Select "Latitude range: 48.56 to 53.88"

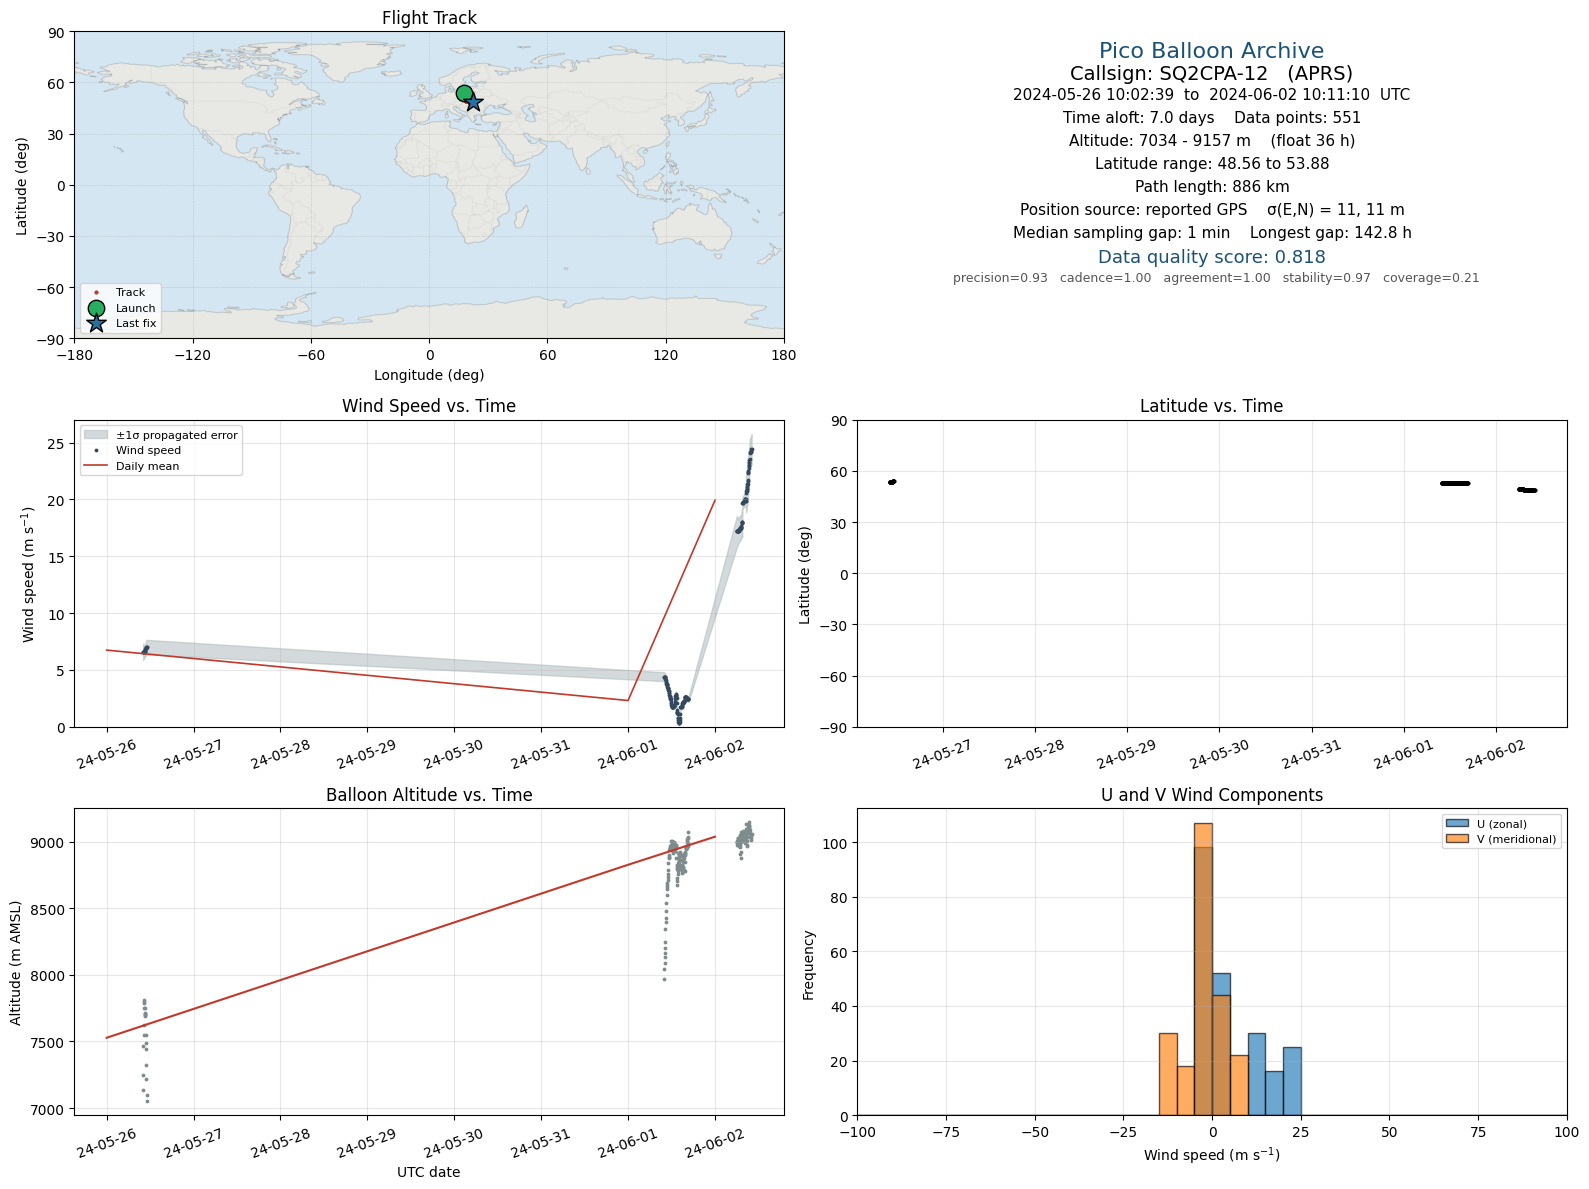pyautogui.click(x=1211, y=164)
